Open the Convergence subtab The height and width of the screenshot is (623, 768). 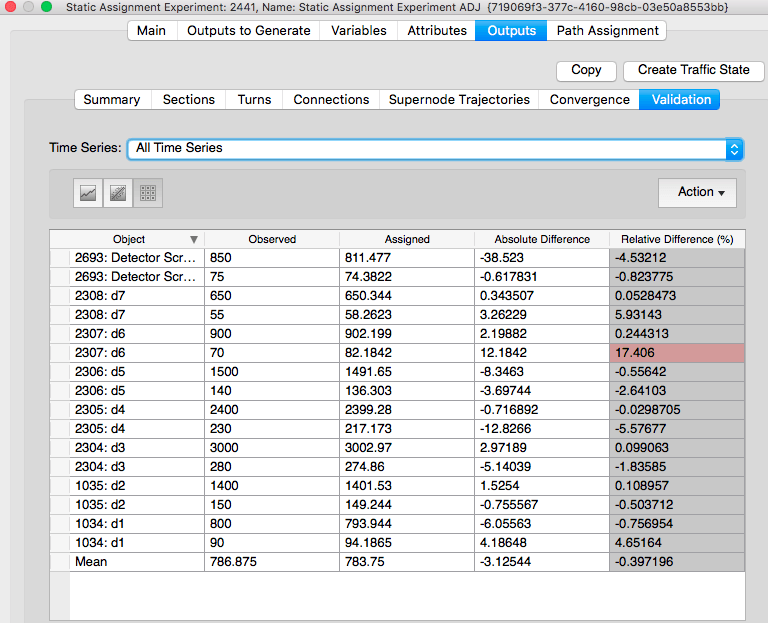coord(589,99)
